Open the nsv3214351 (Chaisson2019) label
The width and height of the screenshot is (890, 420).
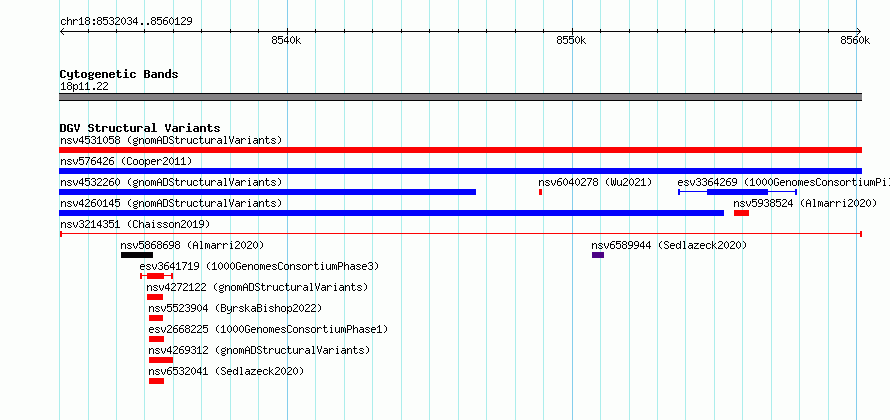[135, 224]
